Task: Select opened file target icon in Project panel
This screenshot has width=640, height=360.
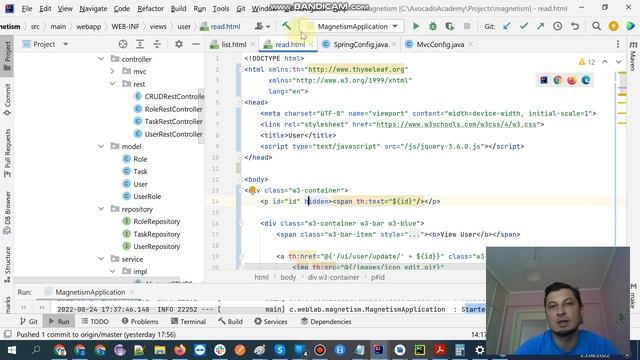Action: (122, 44)
